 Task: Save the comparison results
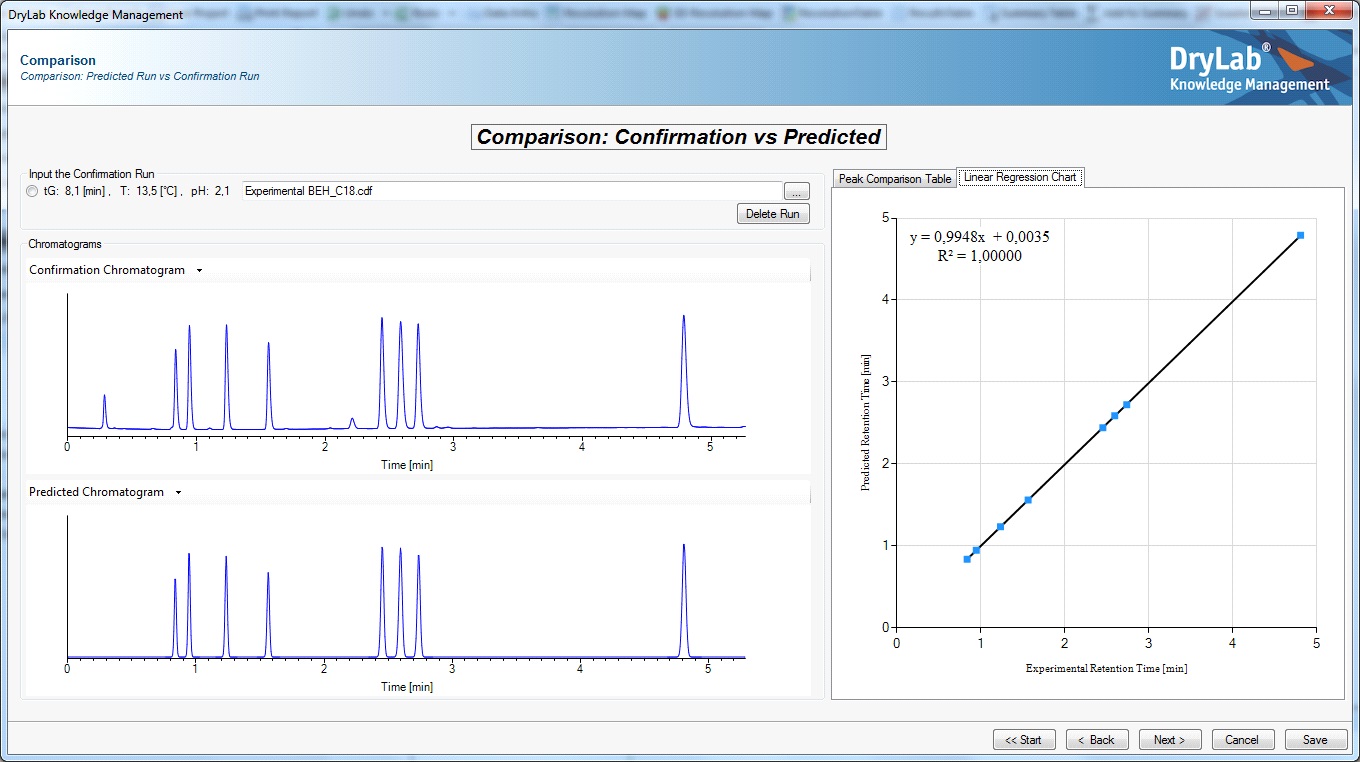(1315, 740)
